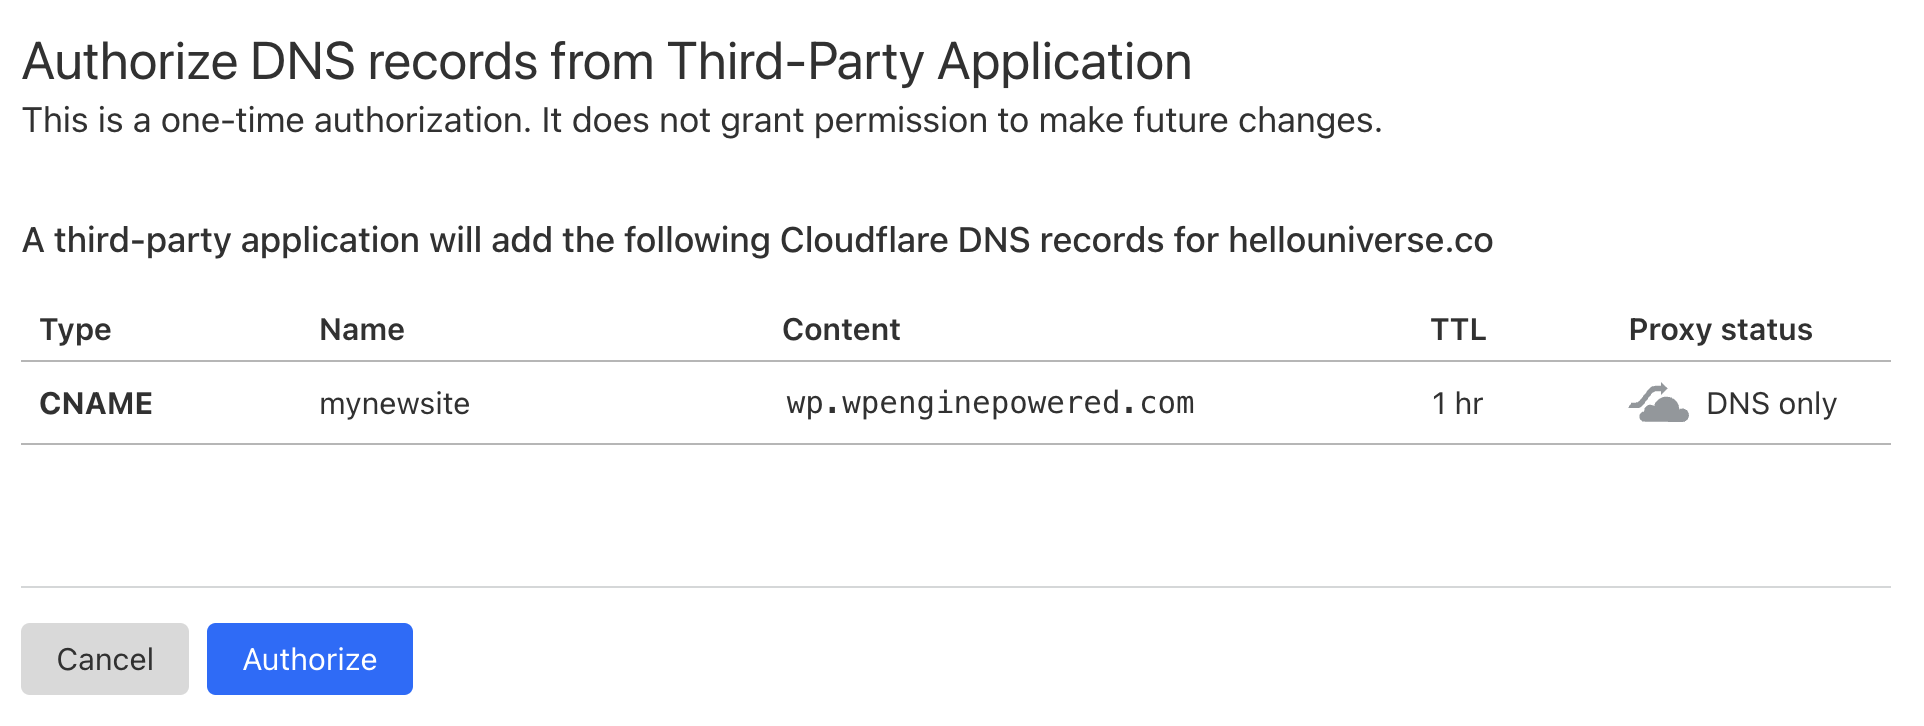The image size is (1924, 726).
Task: Click the Content column header
Action: click(x=841, y=329)
